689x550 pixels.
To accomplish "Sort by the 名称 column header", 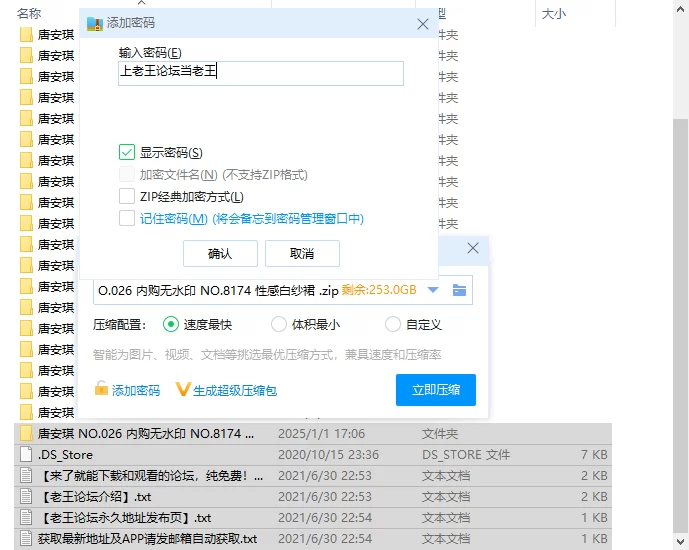I will [30, 13].
